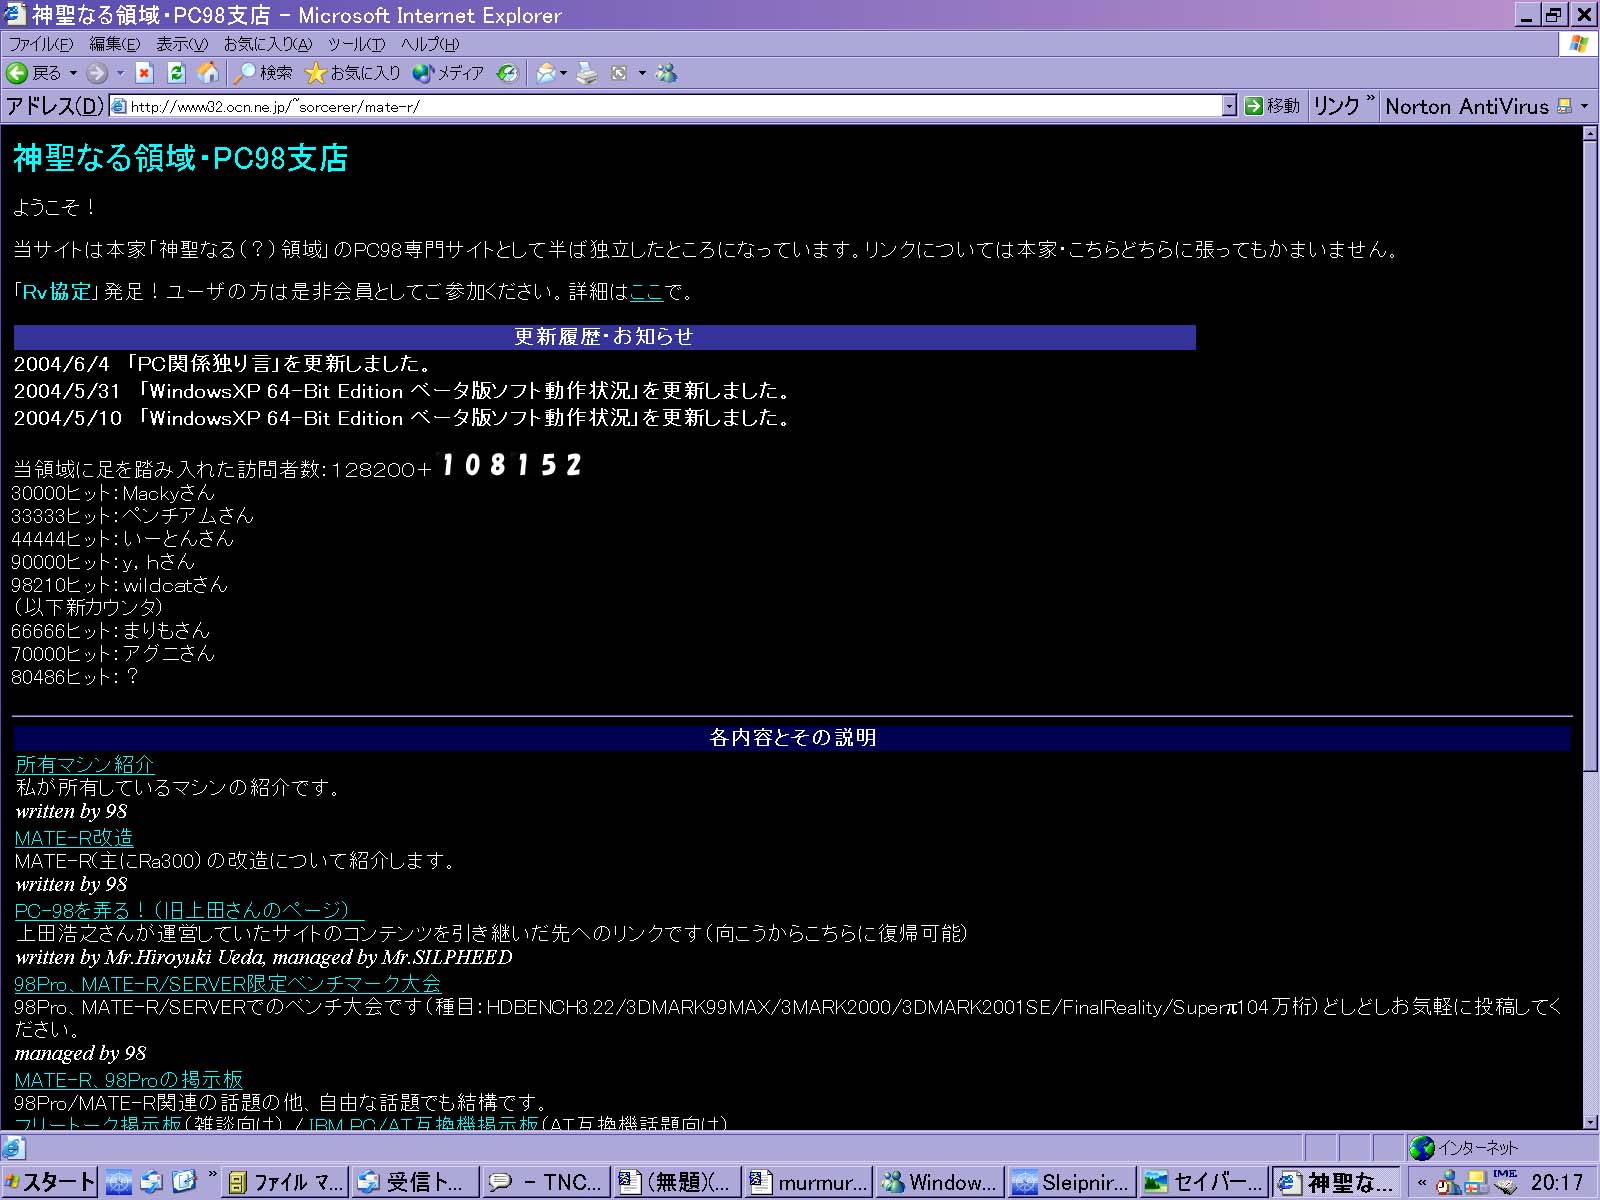The width and height of the screenshot is (1600, 1200).
Task: Follow the 所有マシン紹介 link
Action: (85, 765)
